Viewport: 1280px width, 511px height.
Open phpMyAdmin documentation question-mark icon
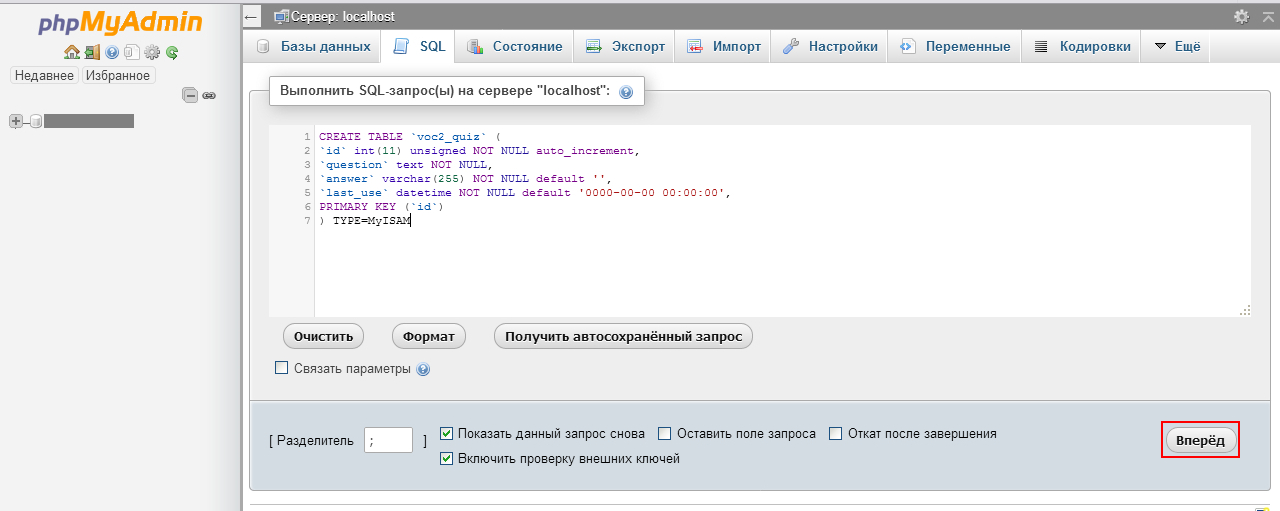click(x=112, y=52)
